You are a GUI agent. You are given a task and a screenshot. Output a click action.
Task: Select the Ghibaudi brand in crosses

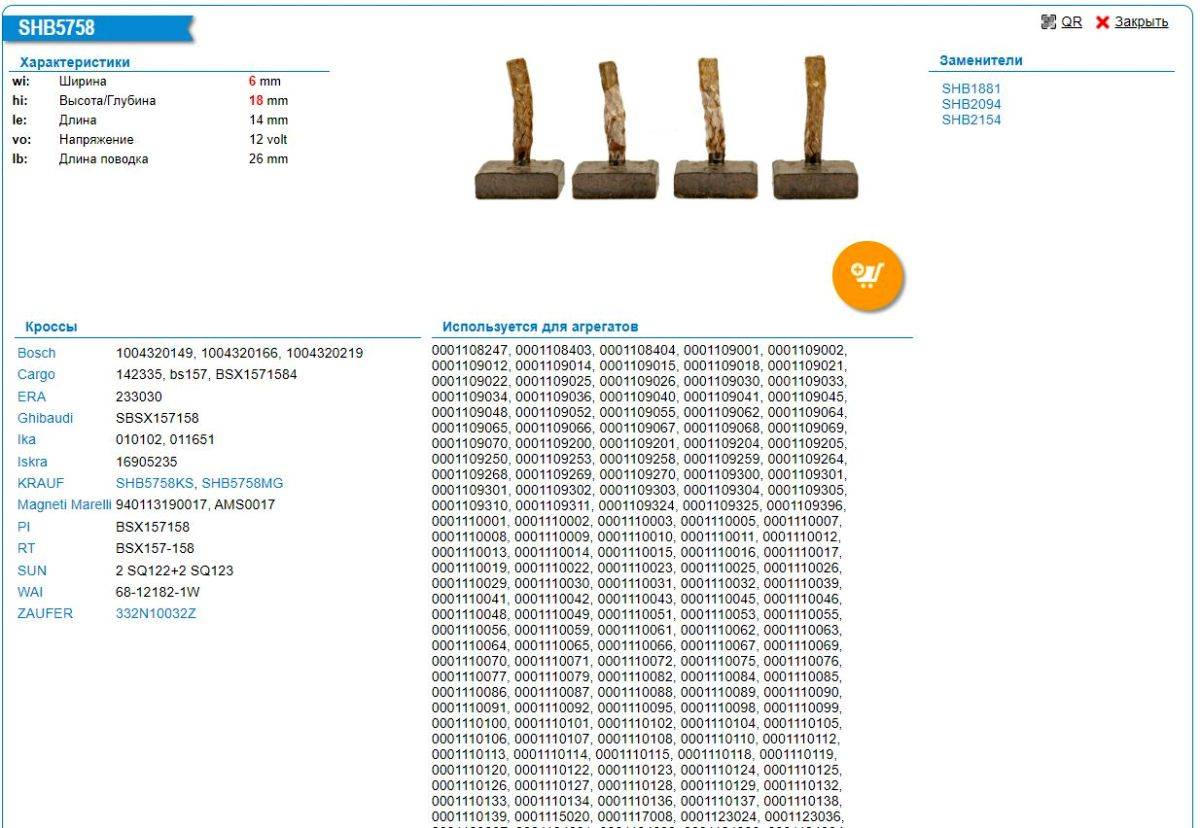tap(45, 418)
